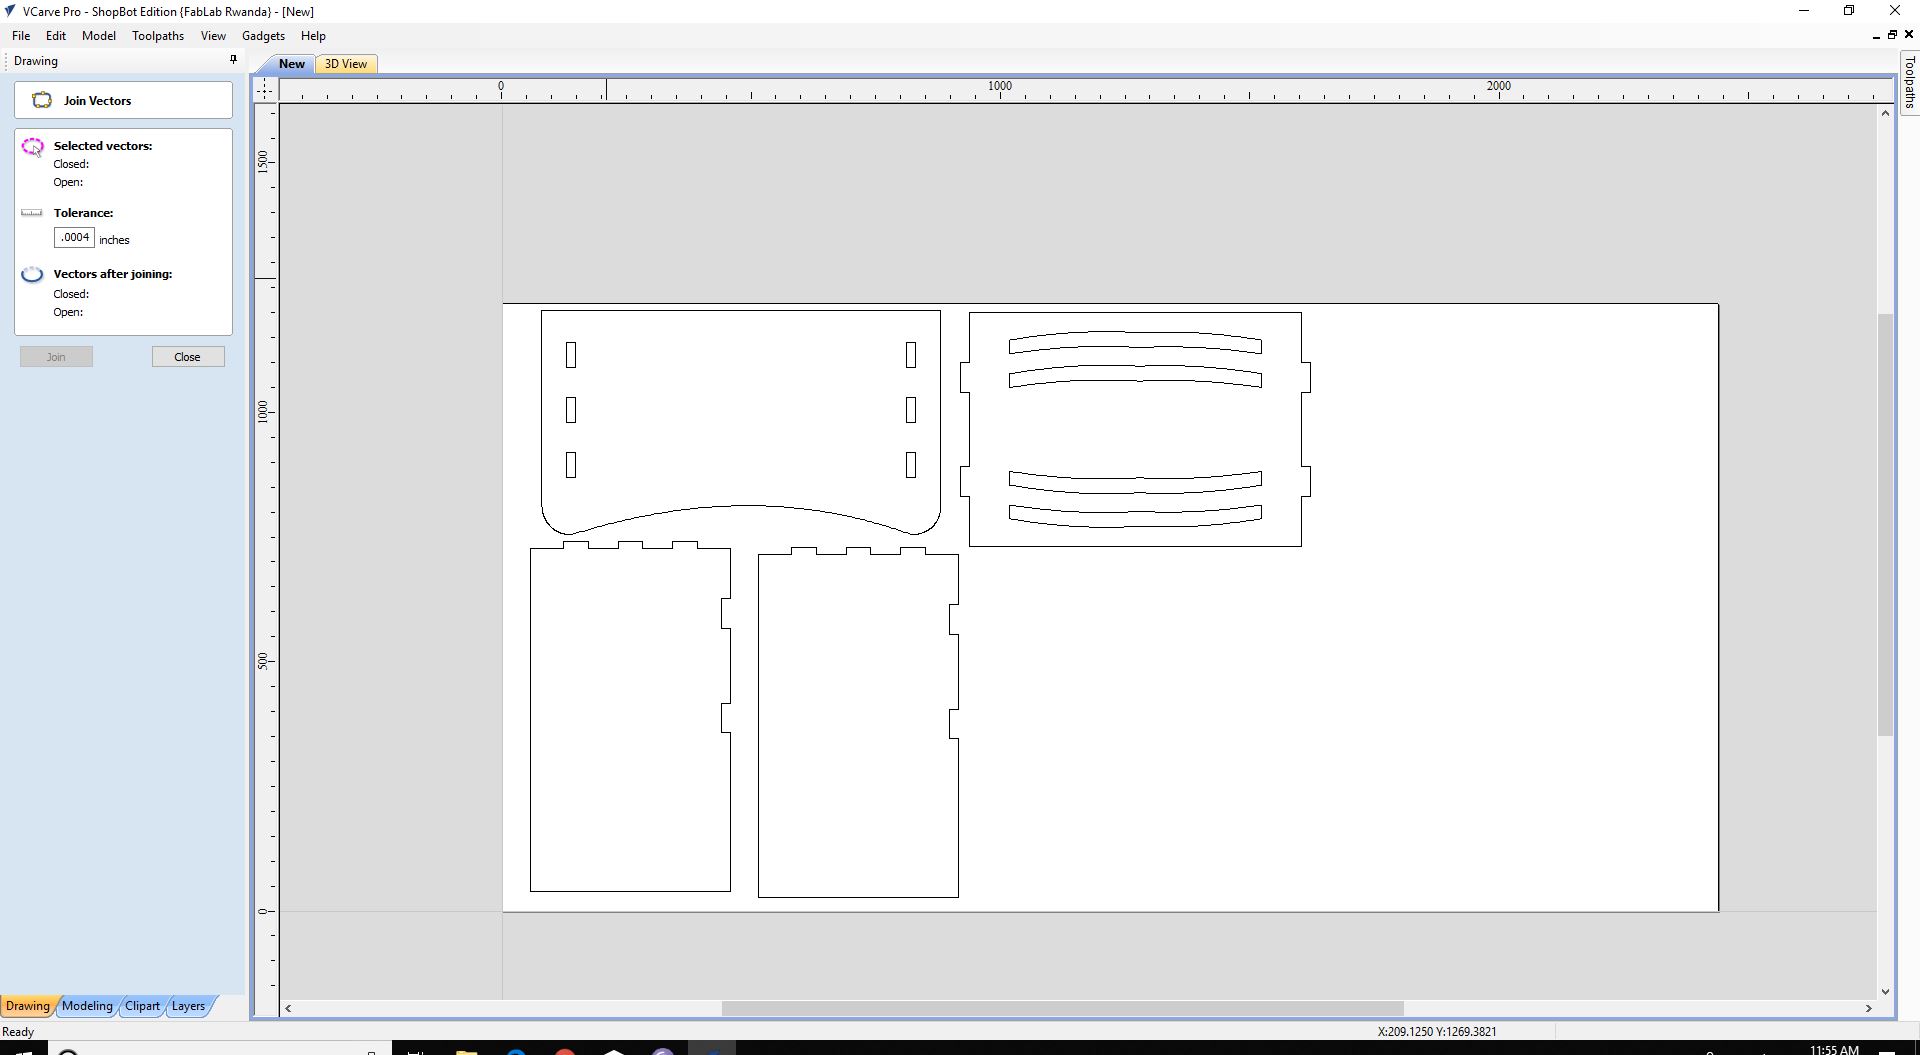Click the horizontal scrollbar right arrow
The height and width of the screenshot is (1055, 1920).
[x=1868, y=1008]
